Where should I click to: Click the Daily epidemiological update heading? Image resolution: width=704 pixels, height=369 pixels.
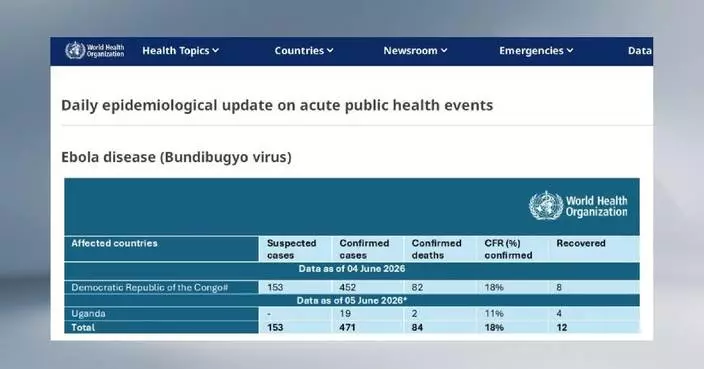click(x=277, y=105)
